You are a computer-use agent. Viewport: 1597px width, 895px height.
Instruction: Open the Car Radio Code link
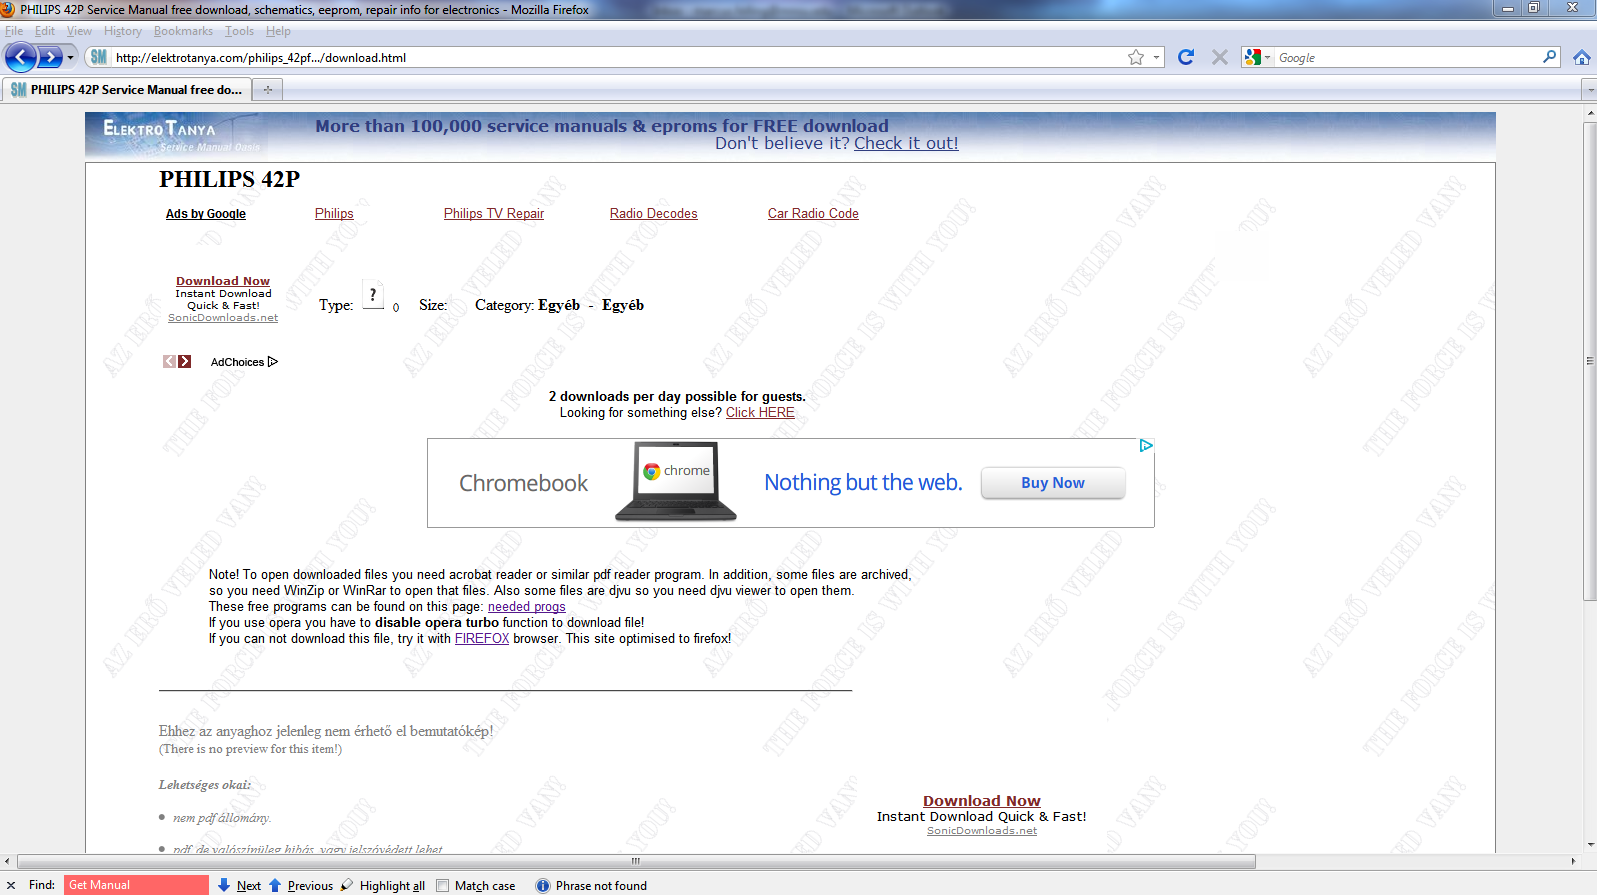pyautogui.click(x=813, y=214)
